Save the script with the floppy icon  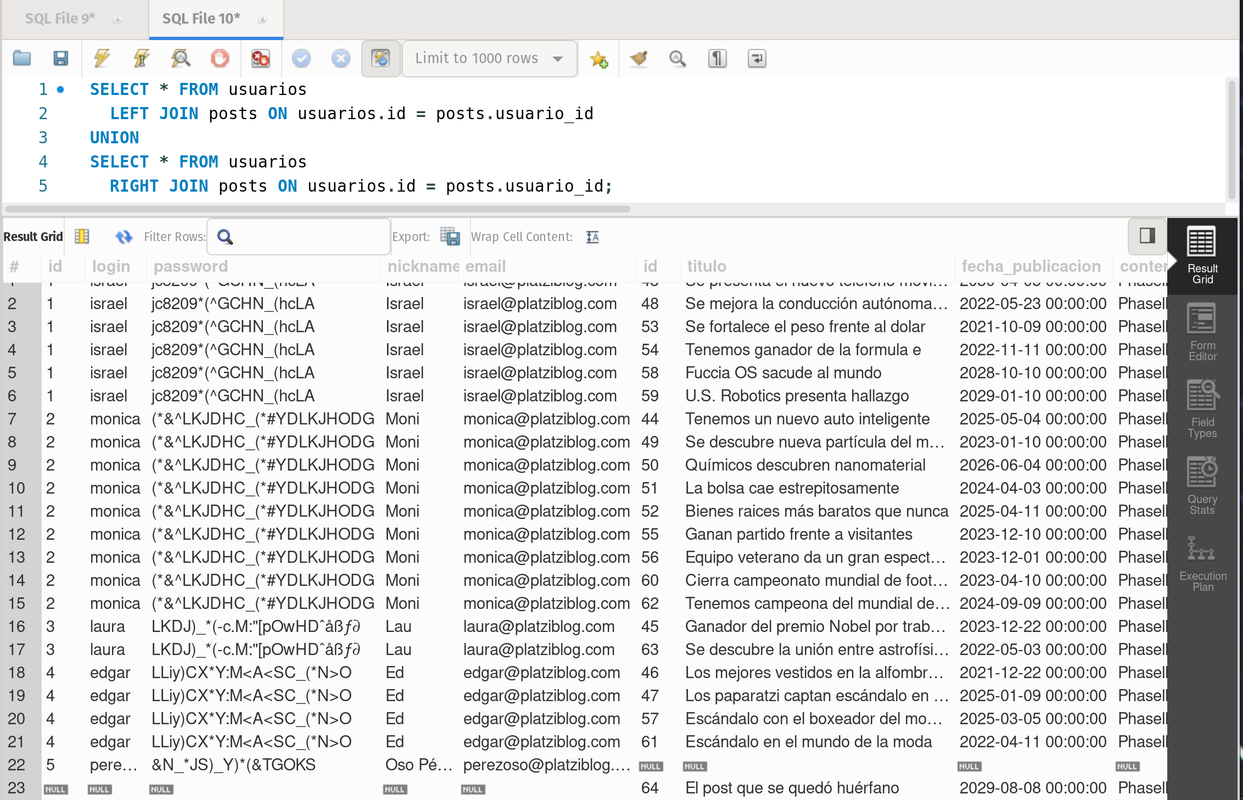pyautogui.click(x=61, y=59)
